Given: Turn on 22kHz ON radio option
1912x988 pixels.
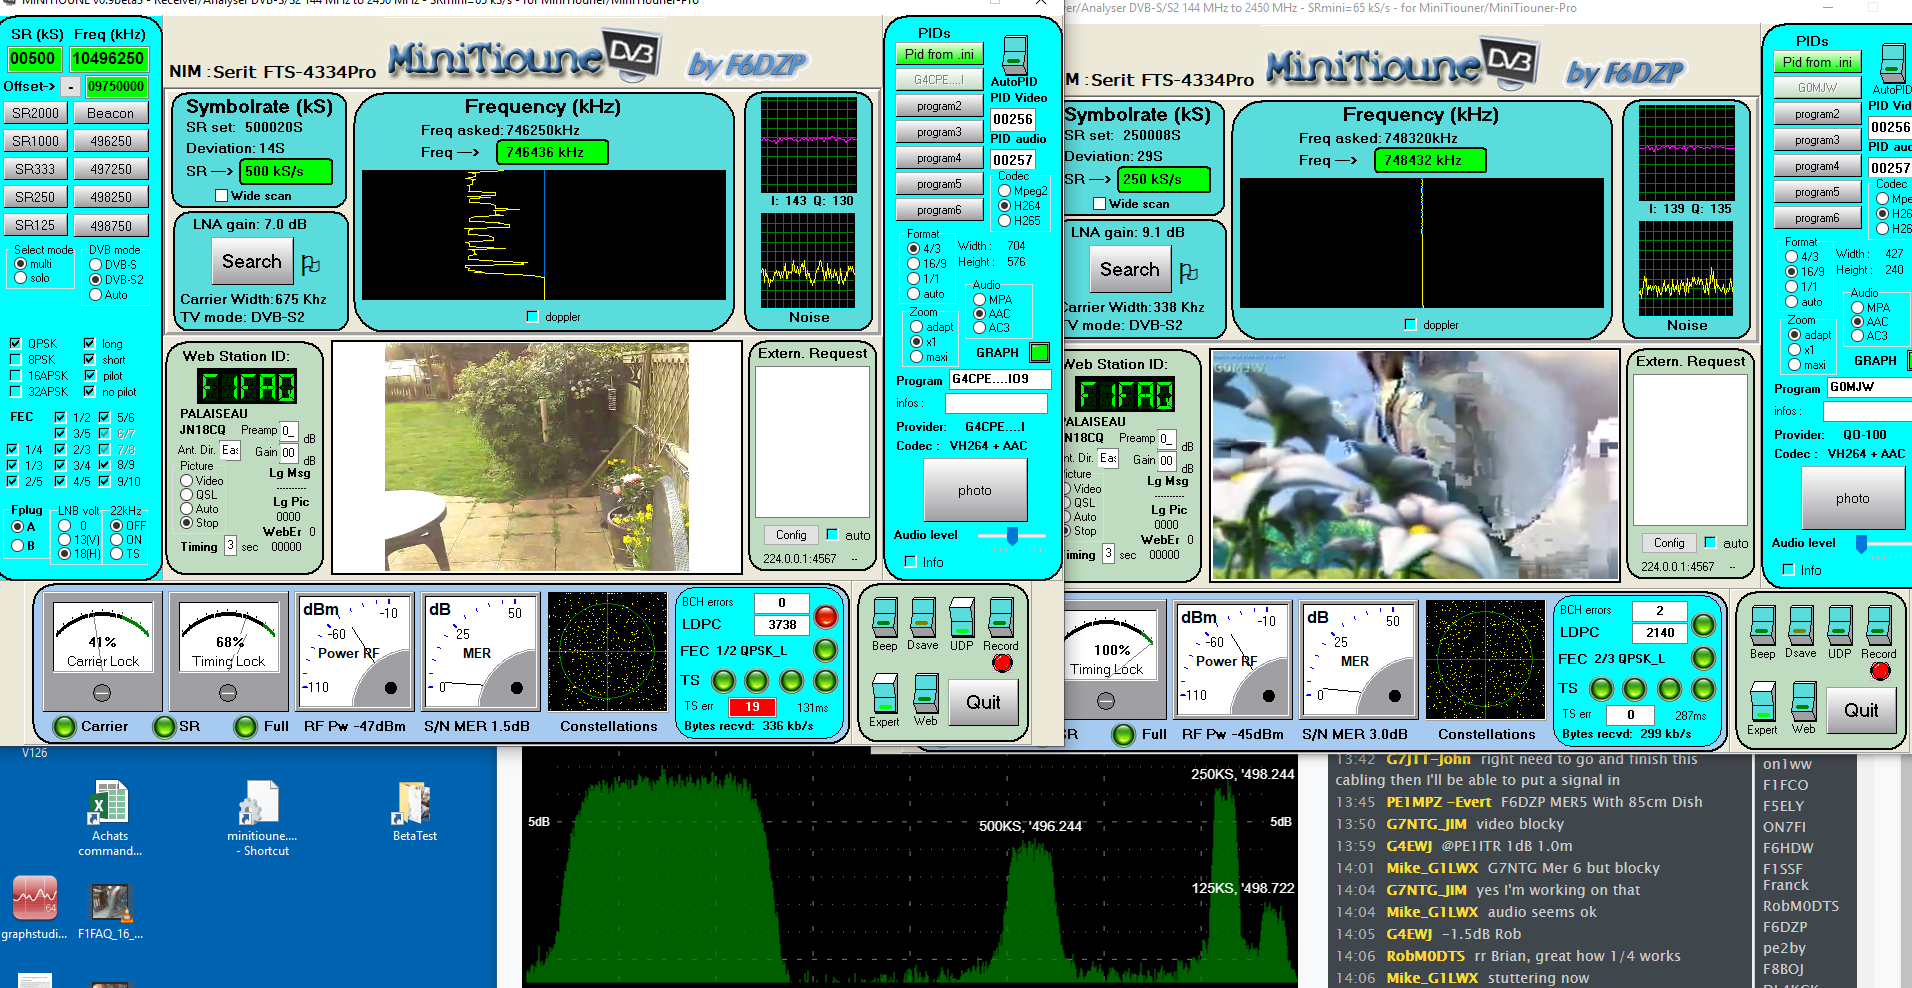Looking at the screenshot, I should pos(116,539).
